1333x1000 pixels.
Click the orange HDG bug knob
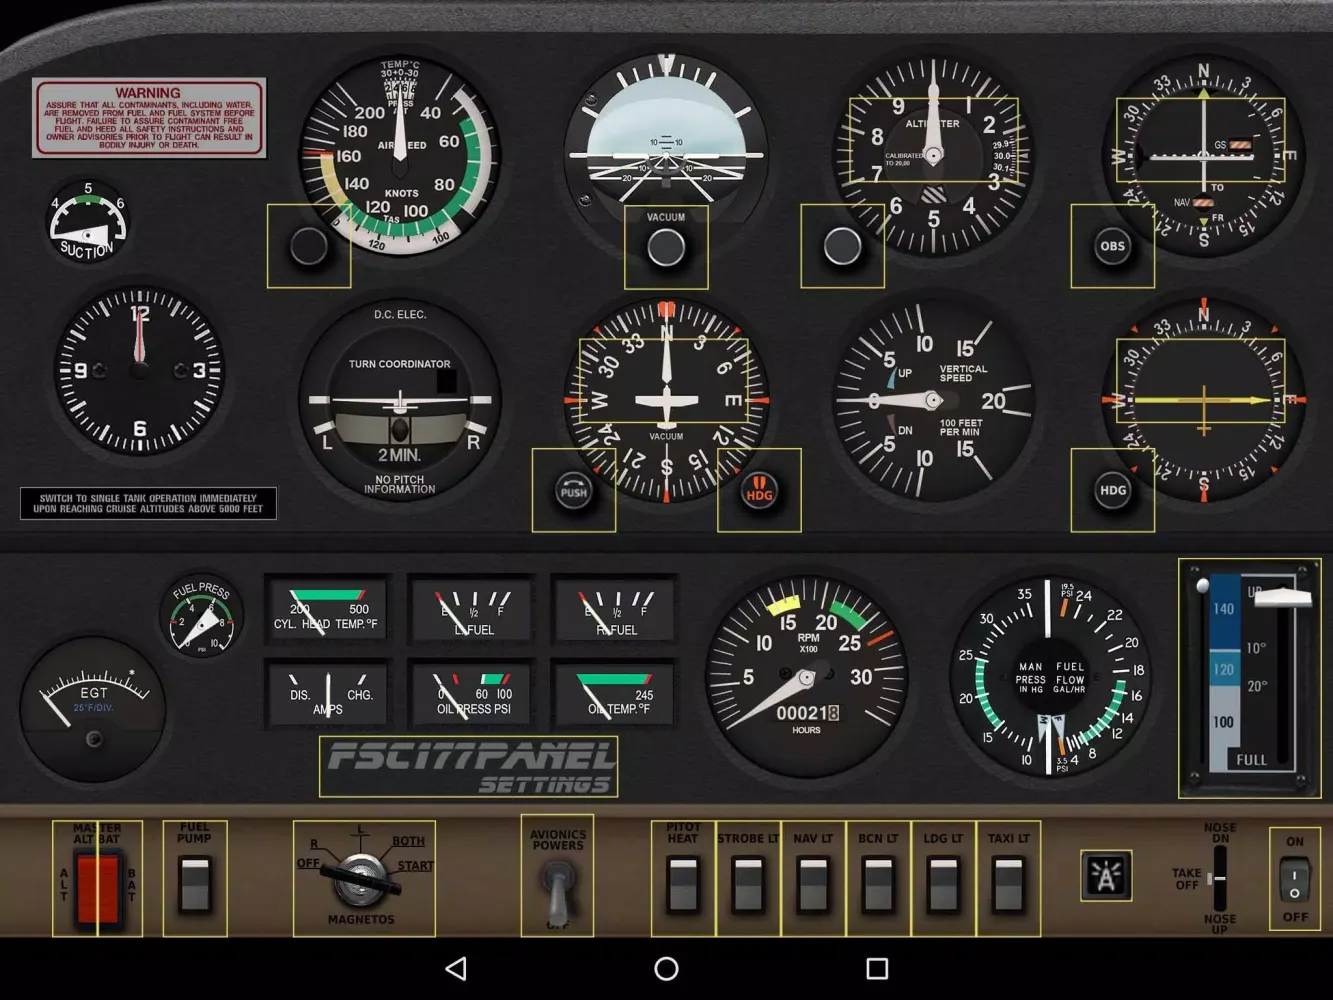[759, 490]
